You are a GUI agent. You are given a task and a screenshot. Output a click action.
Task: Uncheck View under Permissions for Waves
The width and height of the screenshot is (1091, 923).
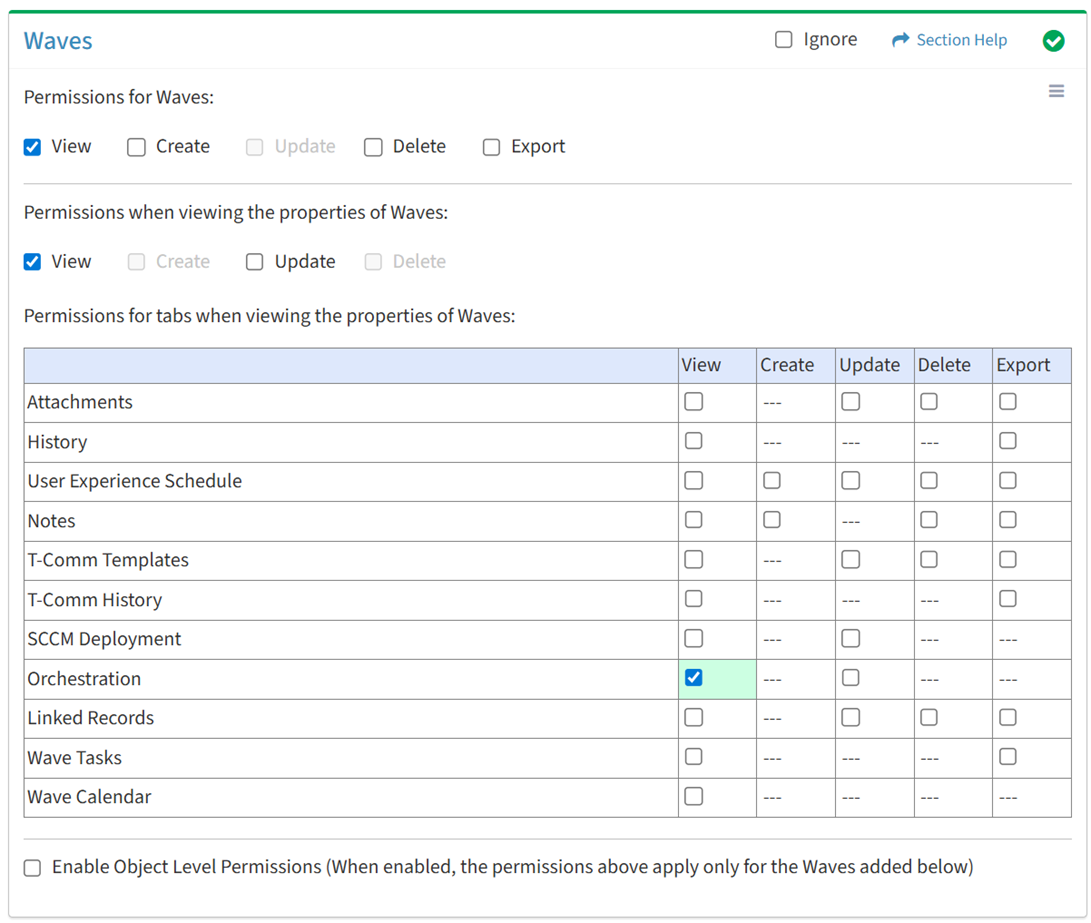tap(33, 147)
